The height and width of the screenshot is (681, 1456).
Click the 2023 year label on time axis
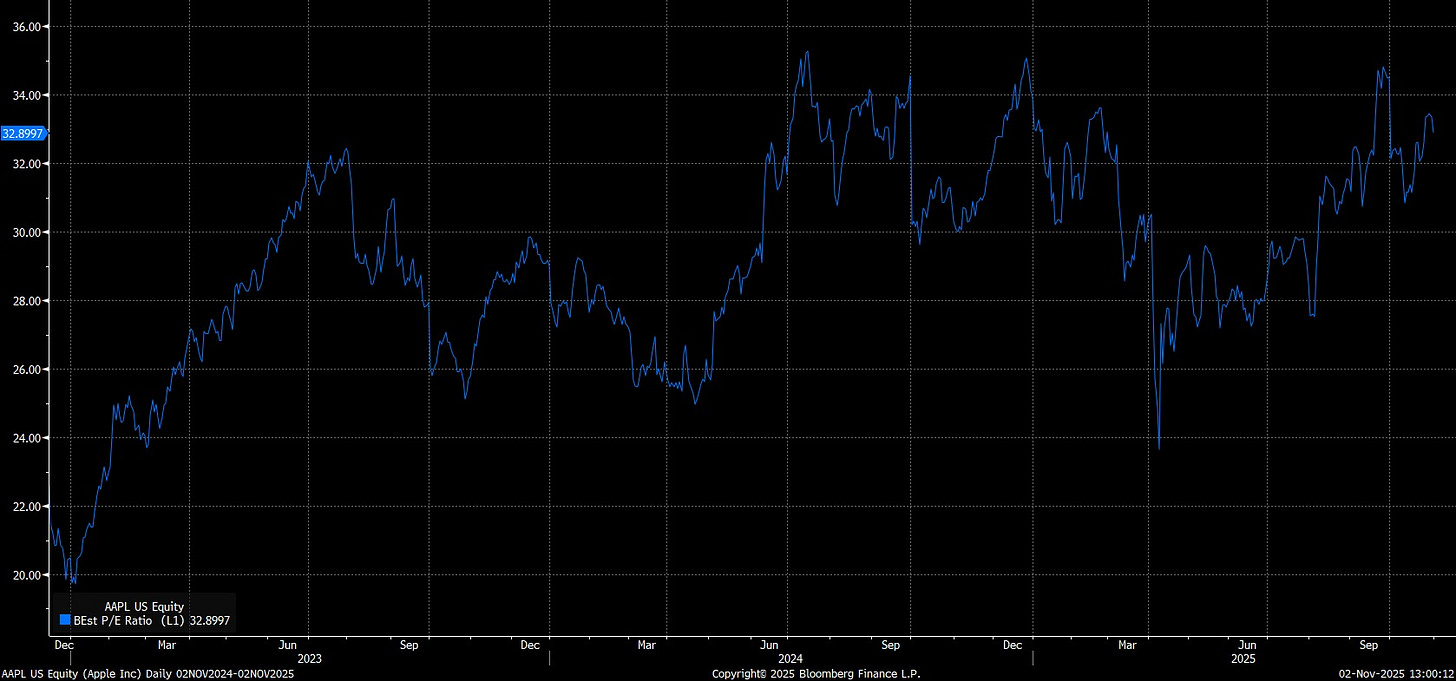click(310, 658)
